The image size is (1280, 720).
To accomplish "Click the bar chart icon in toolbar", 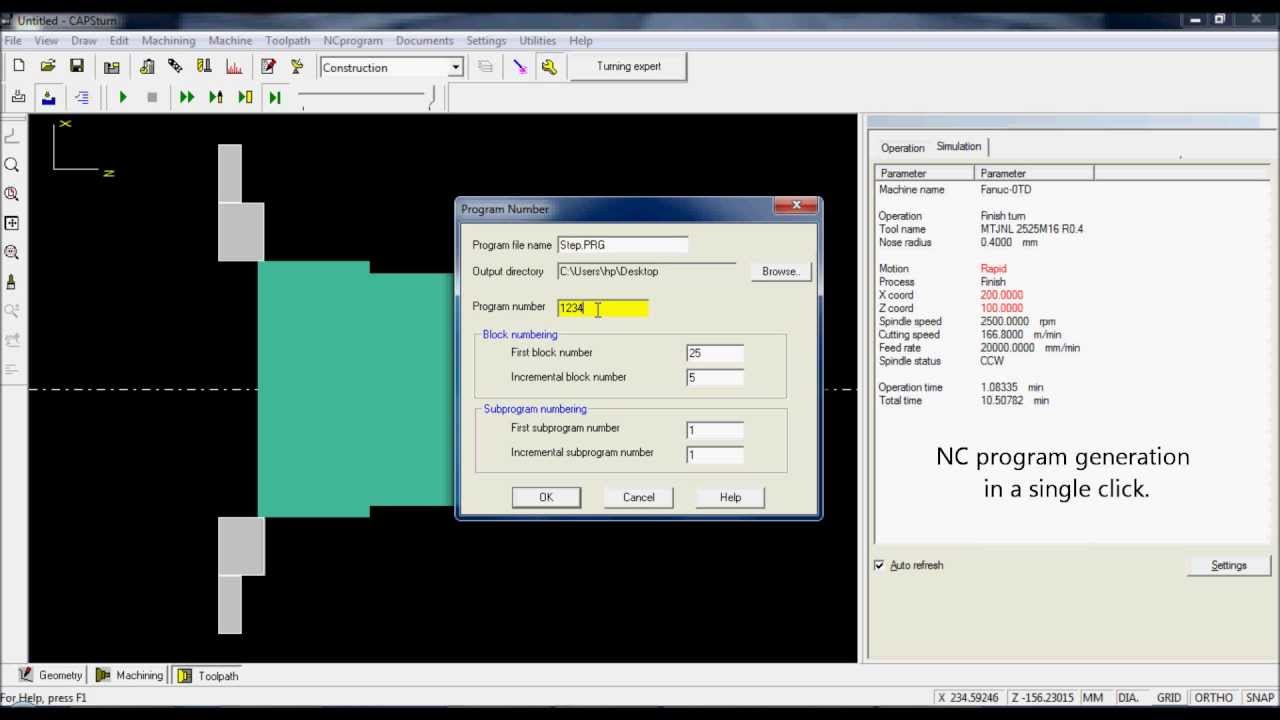I will [234, 66].
